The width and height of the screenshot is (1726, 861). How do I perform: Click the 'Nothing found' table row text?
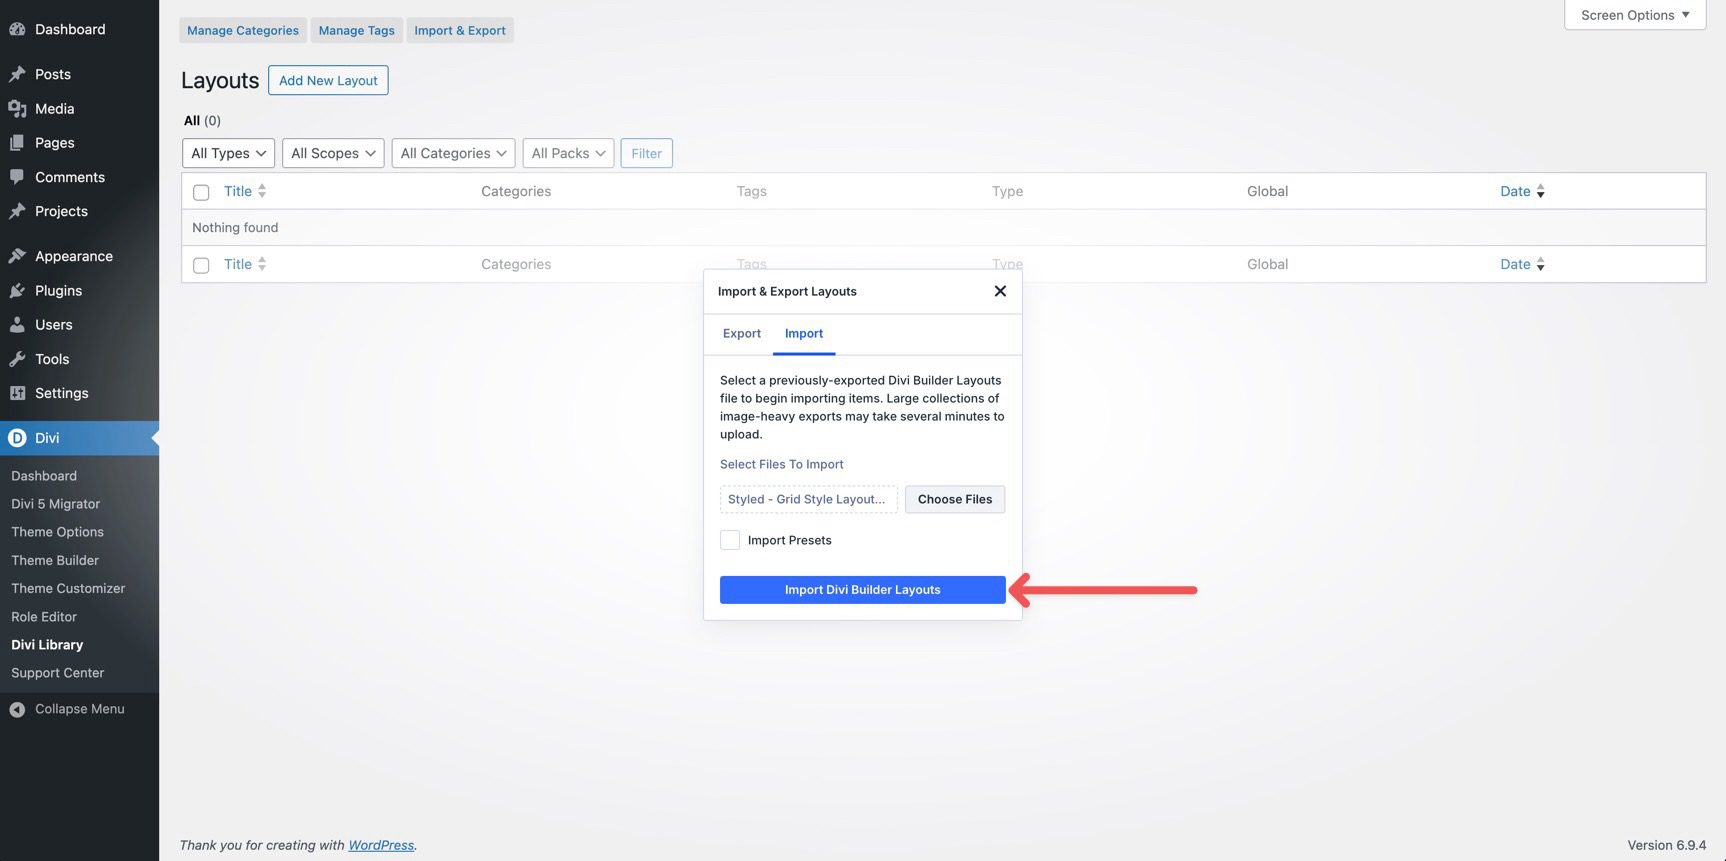click(235, 227)
